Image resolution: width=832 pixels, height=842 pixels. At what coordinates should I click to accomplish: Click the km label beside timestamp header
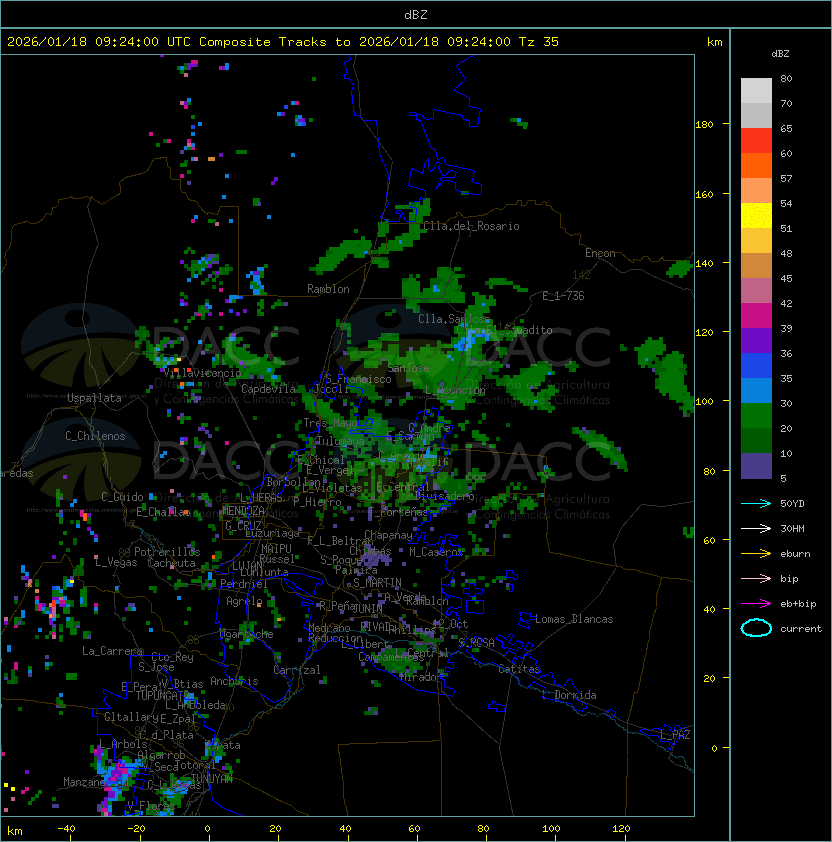tap(714, 42)
